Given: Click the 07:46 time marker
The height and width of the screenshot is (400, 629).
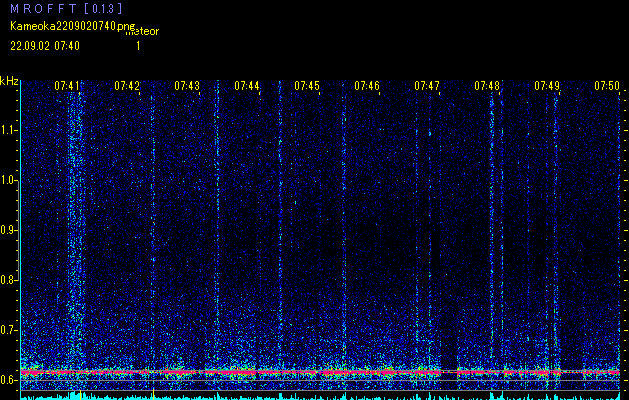Looking at the screenshot, I should click(367, 85).
